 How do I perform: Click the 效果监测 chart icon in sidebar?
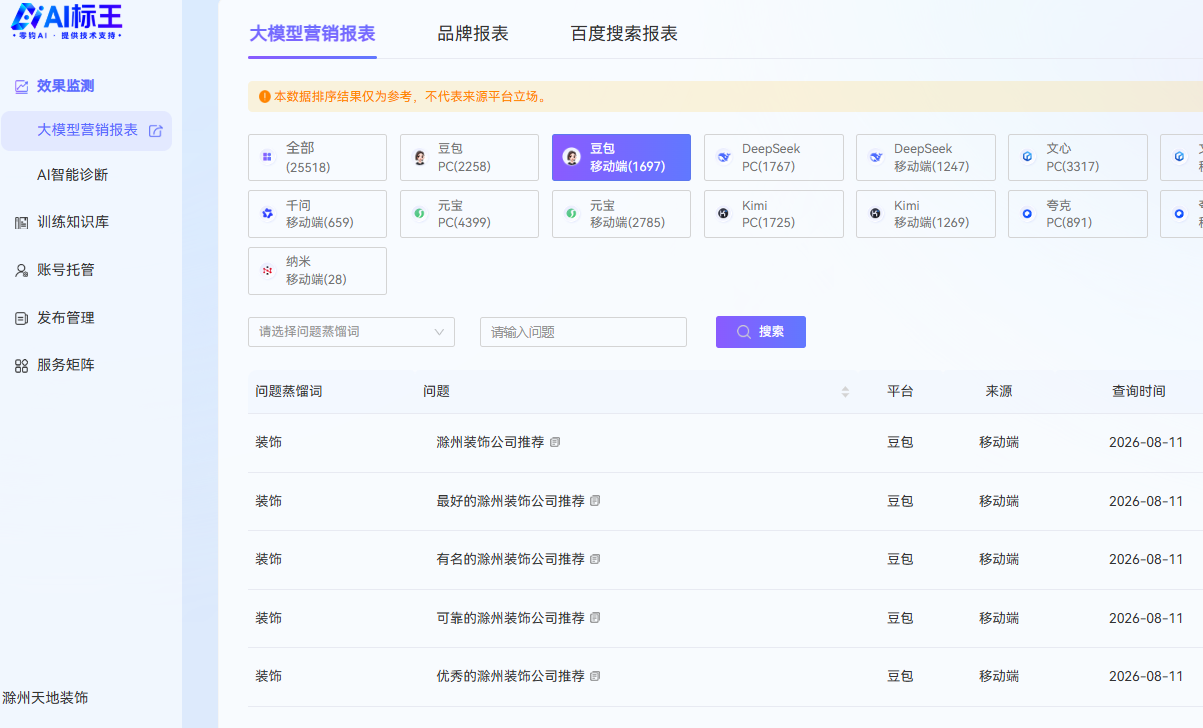[x=21, y=87]
